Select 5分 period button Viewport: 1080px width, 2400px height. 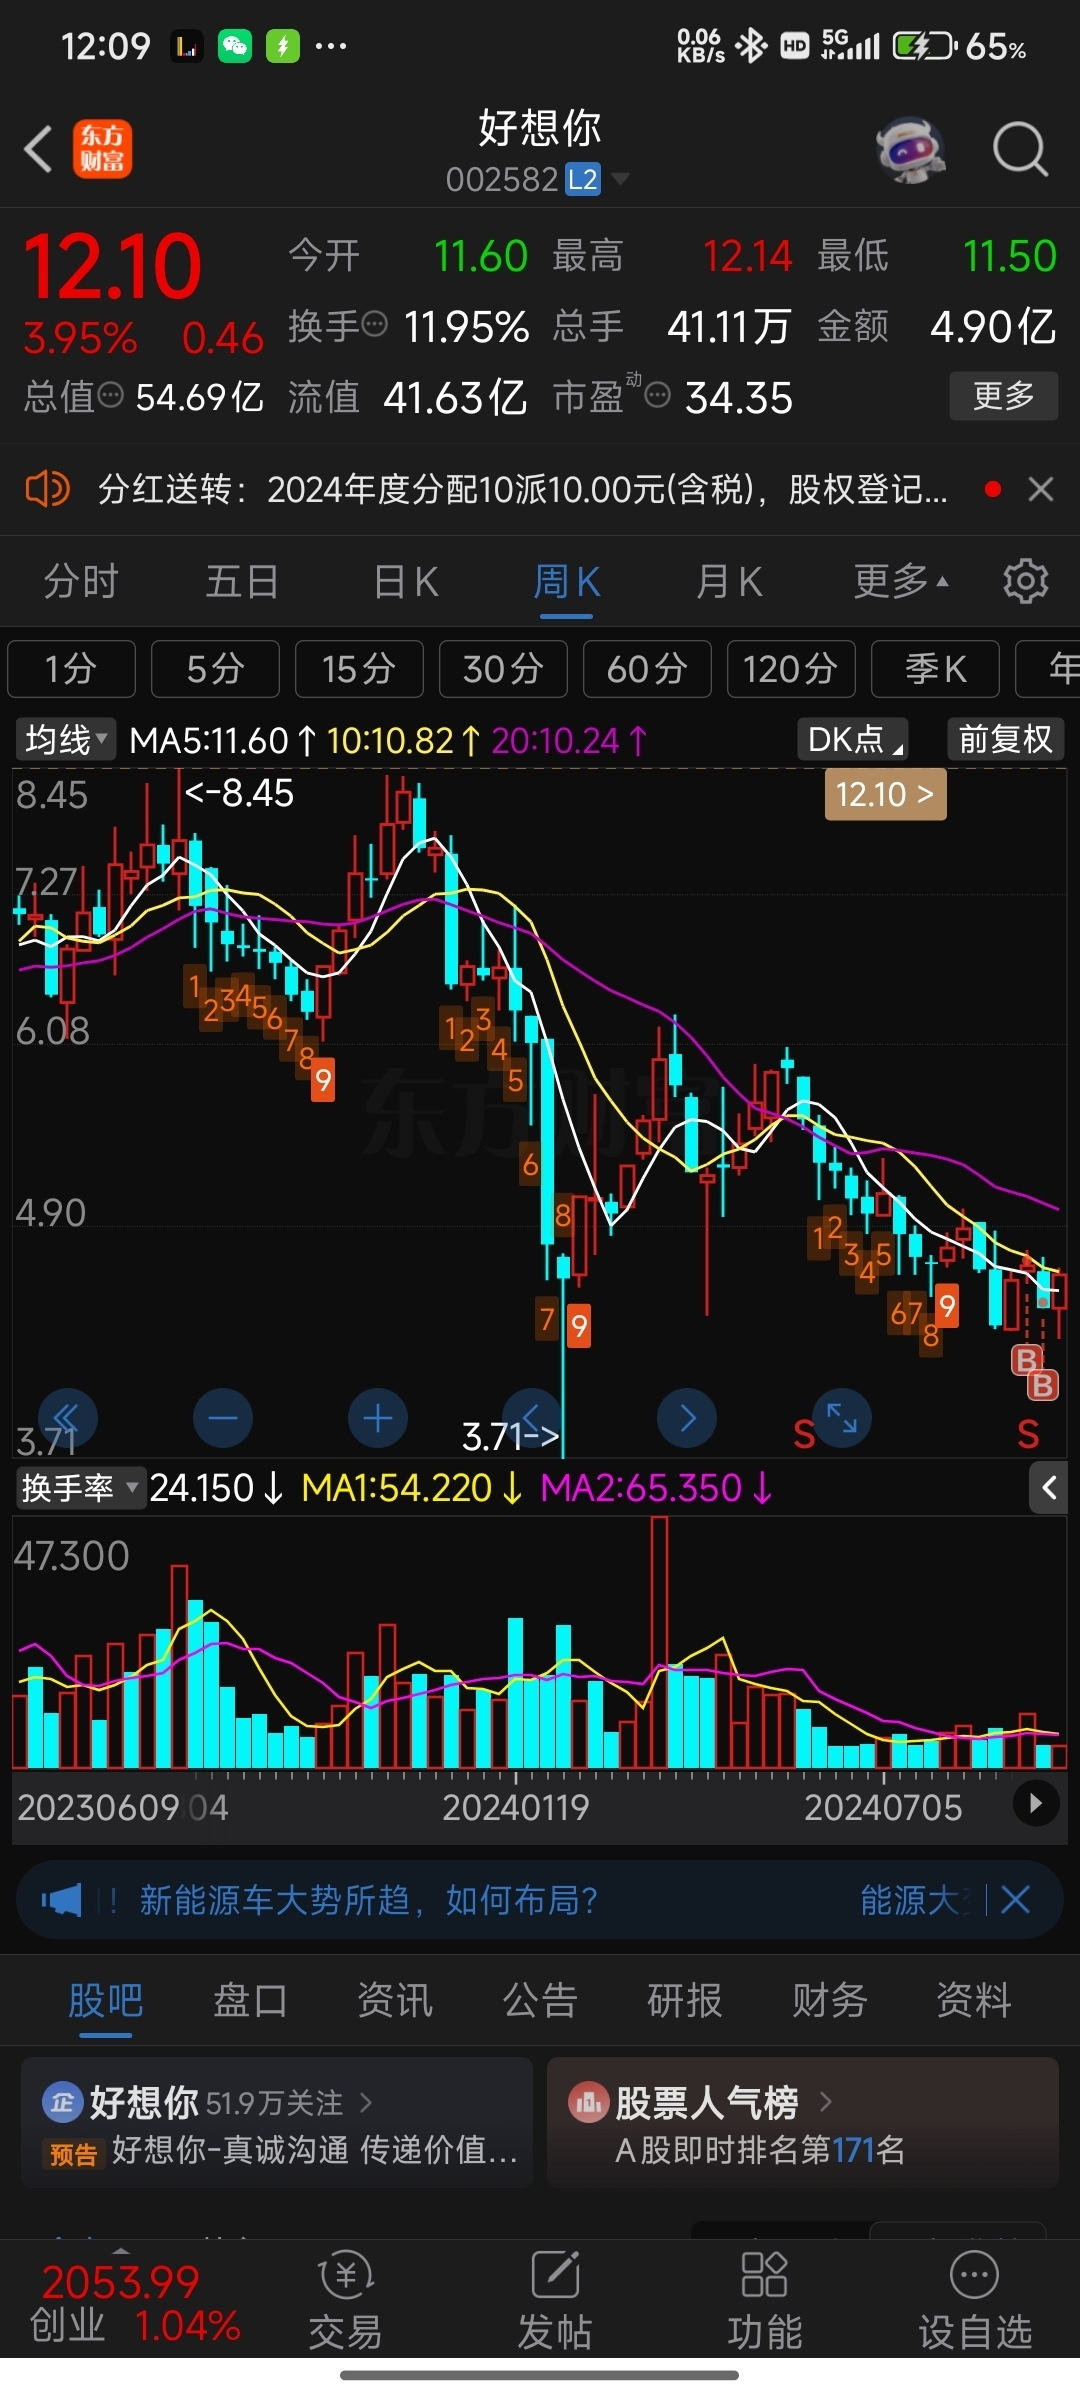215,668
